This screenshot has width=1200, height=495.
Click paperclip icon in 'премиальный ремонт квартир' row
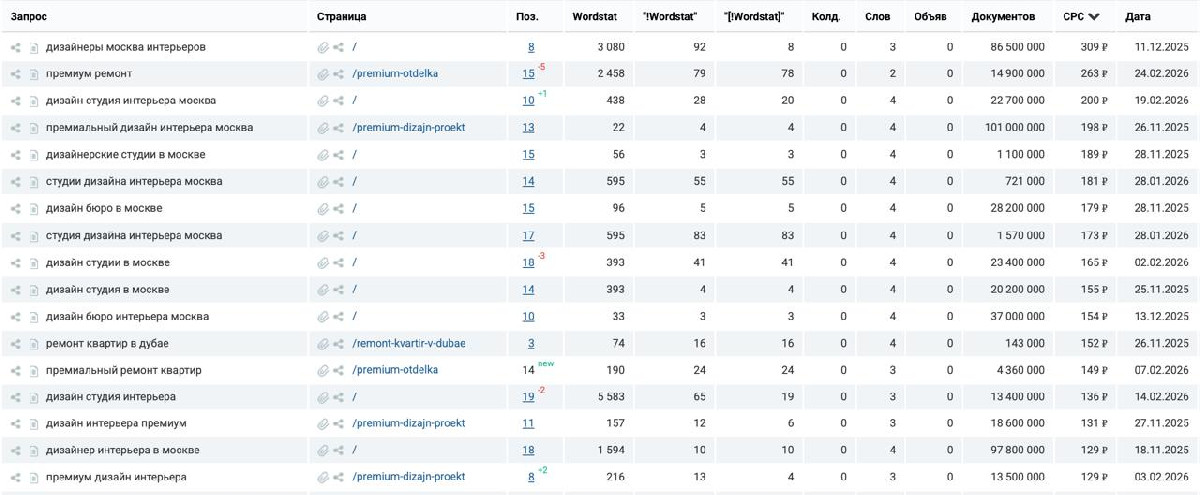323,371
